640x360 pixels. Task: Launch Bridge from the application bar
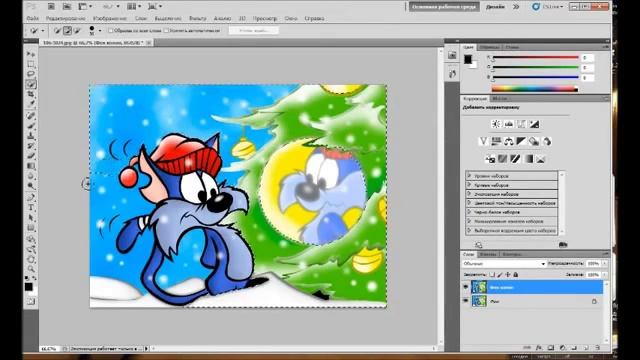51,7
